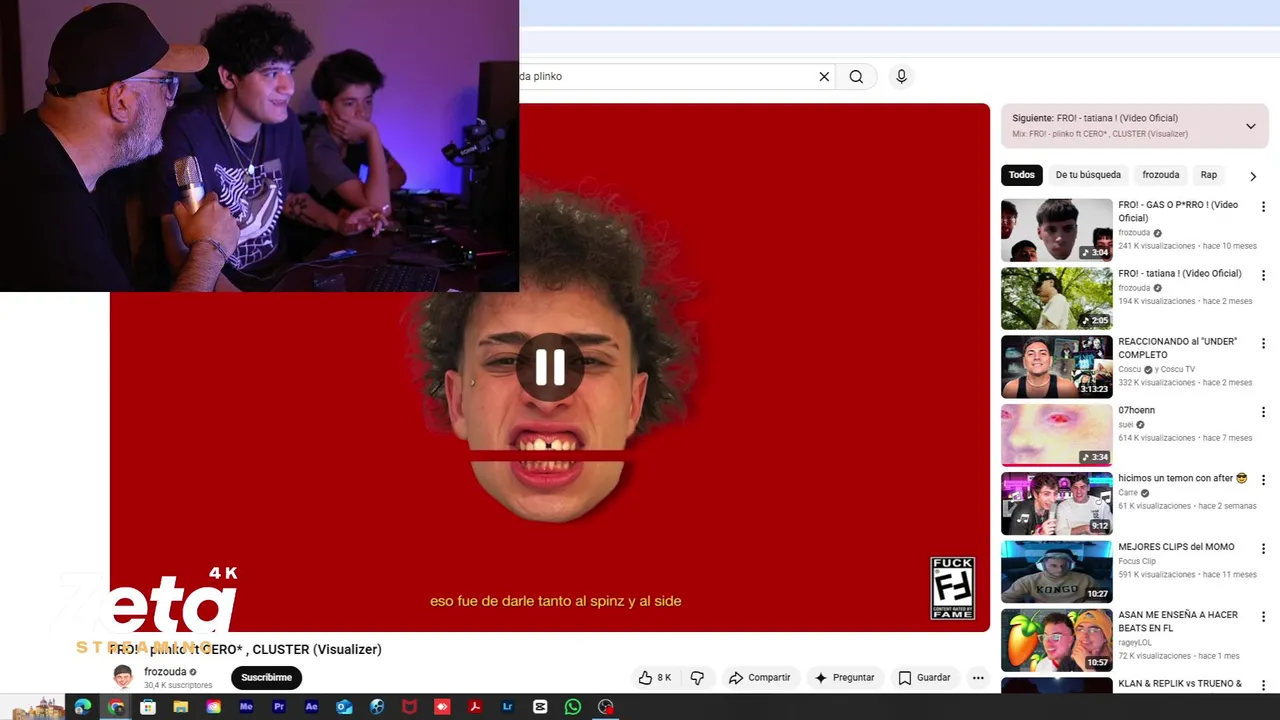This screenshot has width=1280, height=720.
Task: Click suei channel name
Action: click(x=1126, y=424)
